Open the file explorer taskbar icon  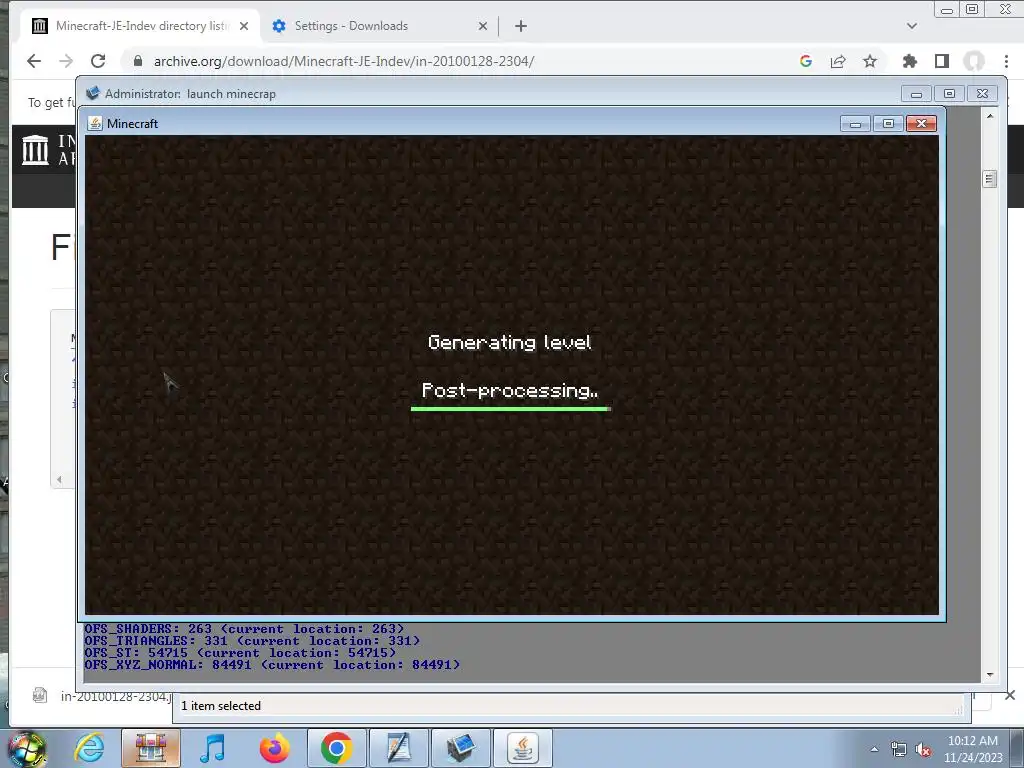pyautogui.click(x=151, y=748)
